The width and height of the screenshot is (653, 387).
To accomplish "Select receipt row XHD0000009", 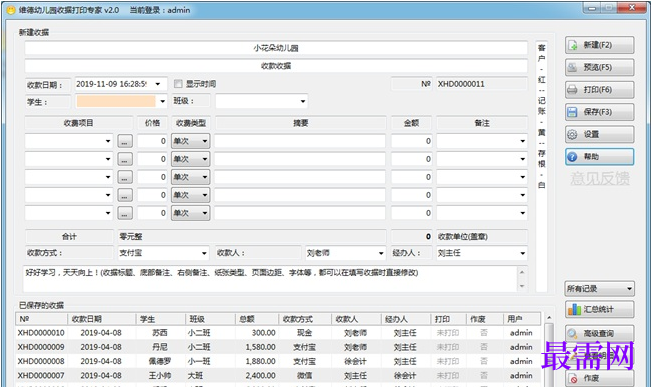I will click(x=278, y=347).
